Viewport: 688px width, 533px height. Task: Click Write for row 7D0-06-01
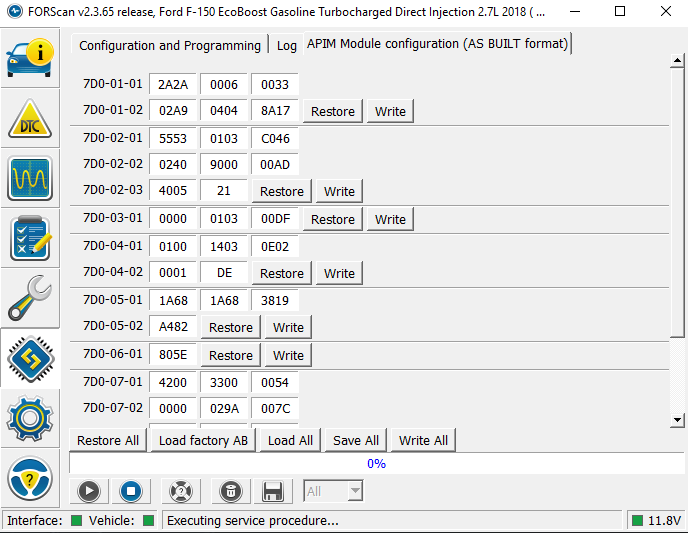[288, 355]
